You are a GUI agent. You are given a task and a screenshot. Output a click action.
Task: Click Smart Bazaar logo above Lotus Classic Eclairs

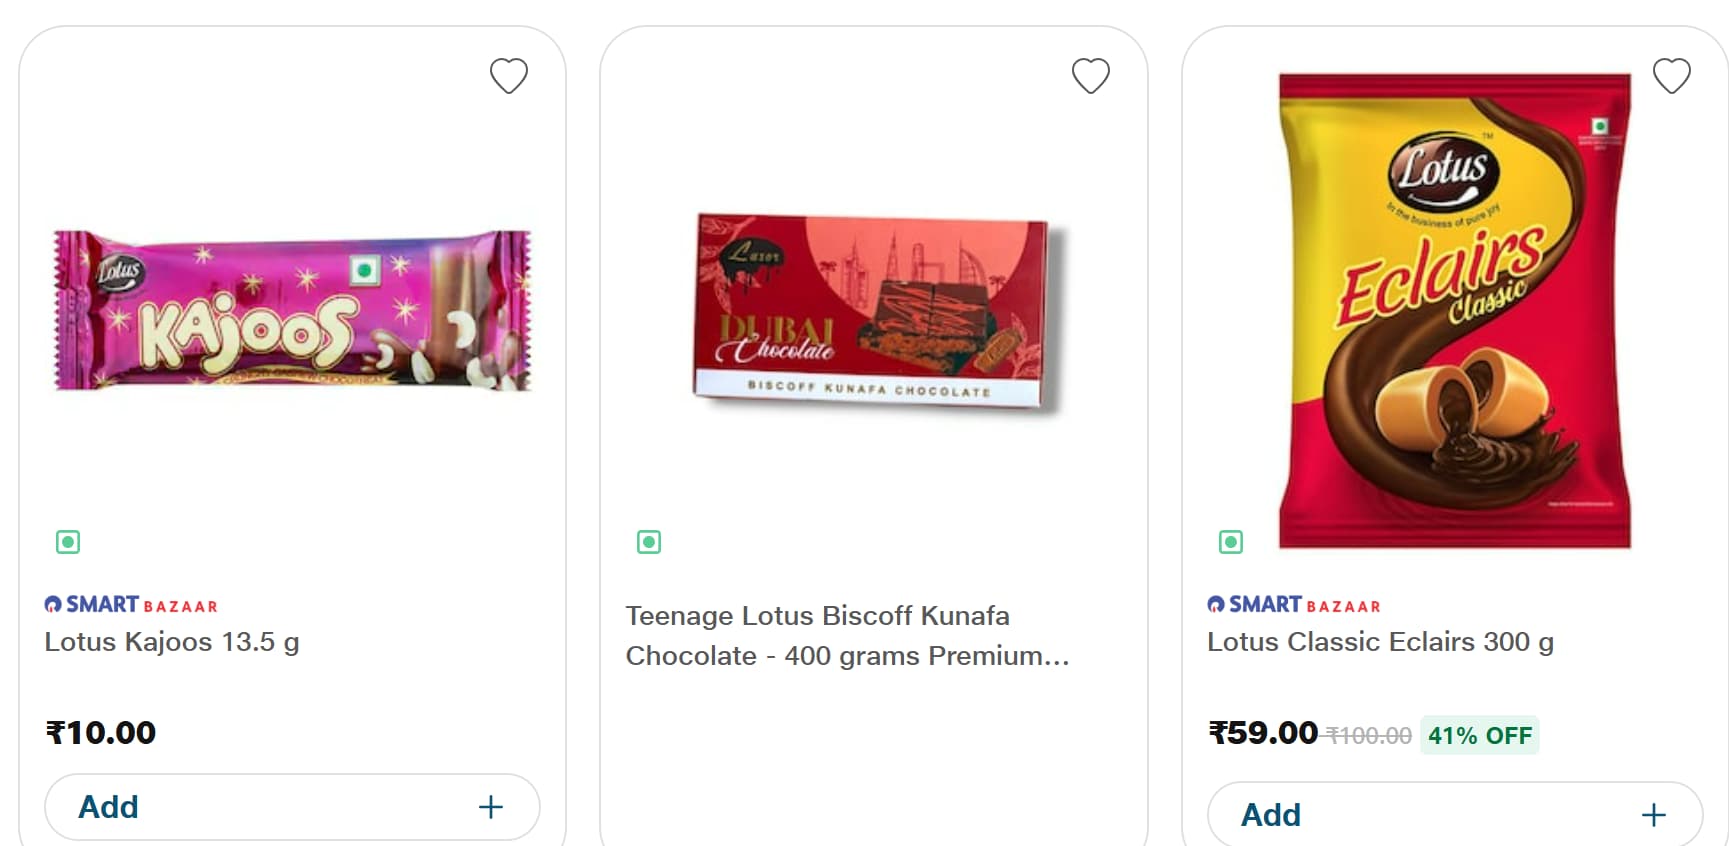pyautogui.click(x=1294, y=605)
